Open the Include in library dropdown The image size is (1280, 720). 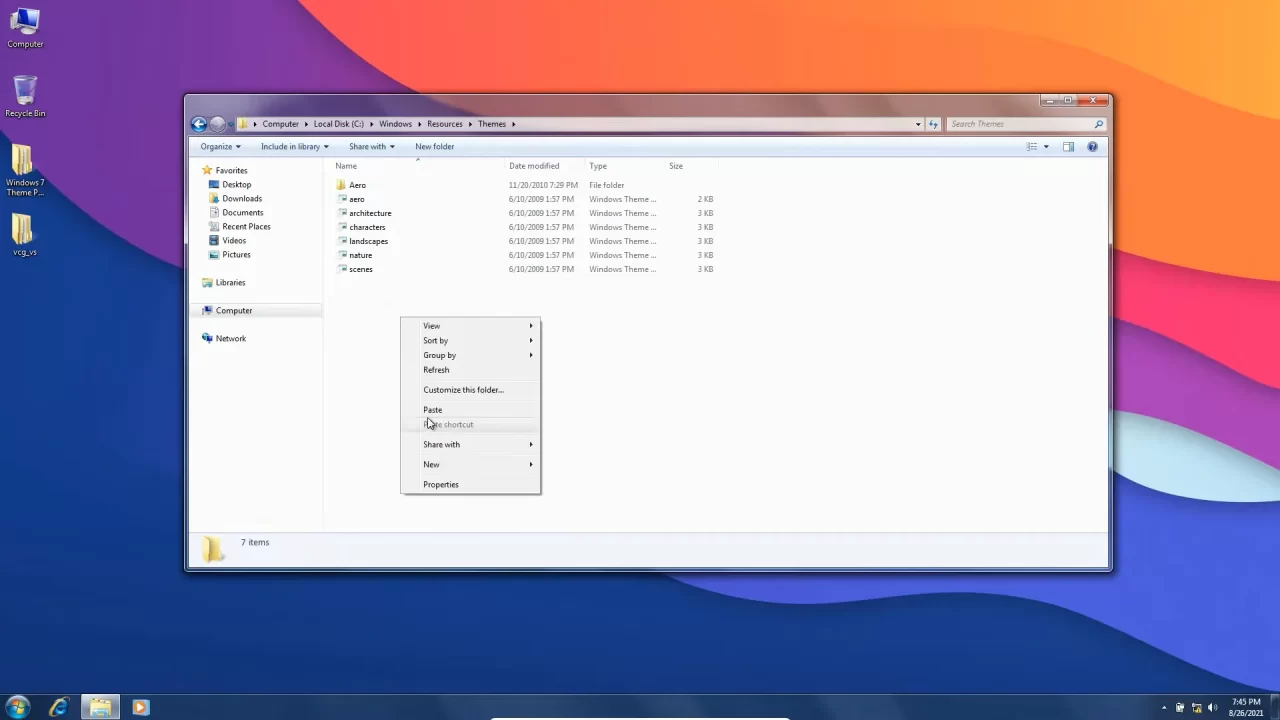294,147
